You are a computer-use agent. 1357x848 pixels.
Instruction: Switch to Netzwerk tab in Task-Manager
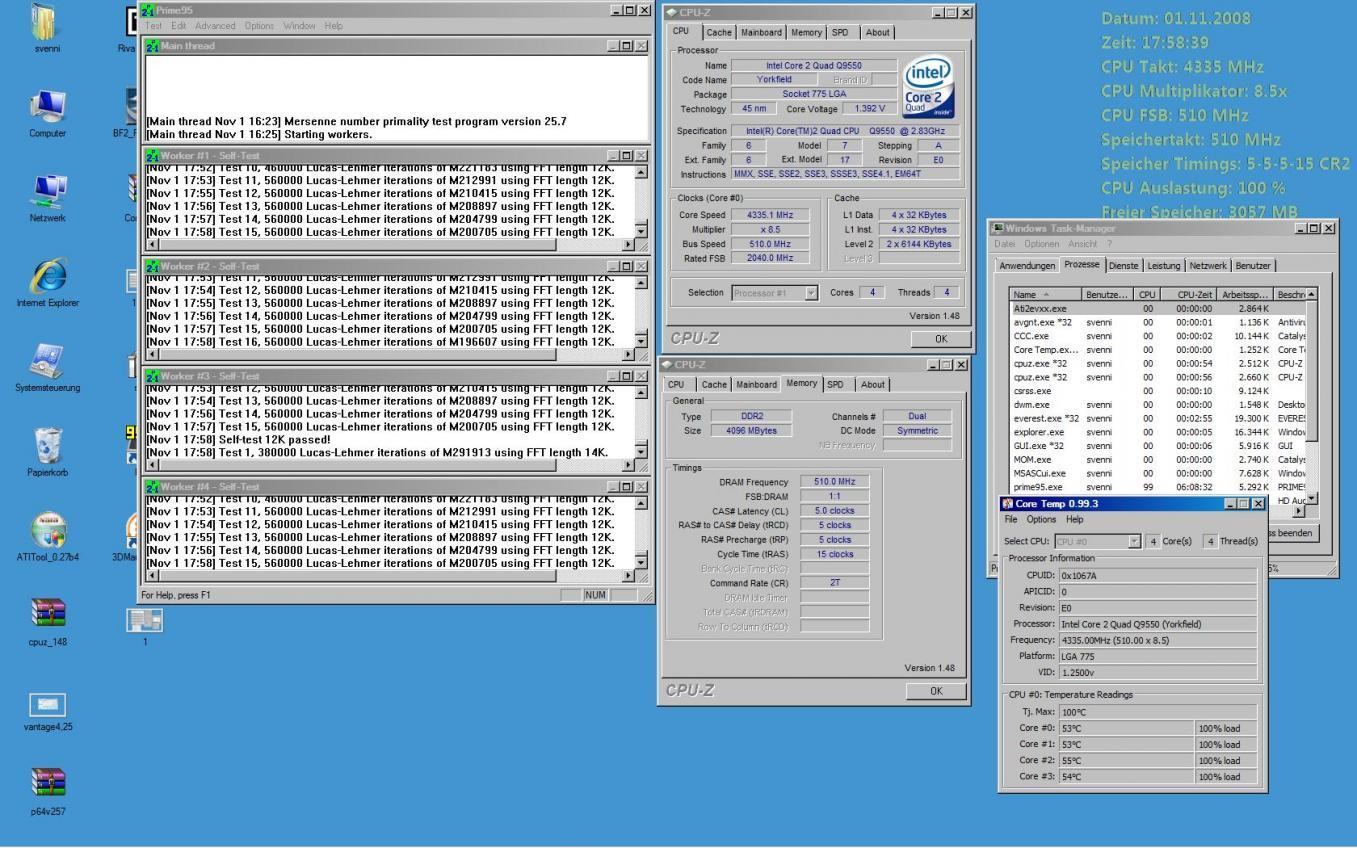coord(1208,265)
